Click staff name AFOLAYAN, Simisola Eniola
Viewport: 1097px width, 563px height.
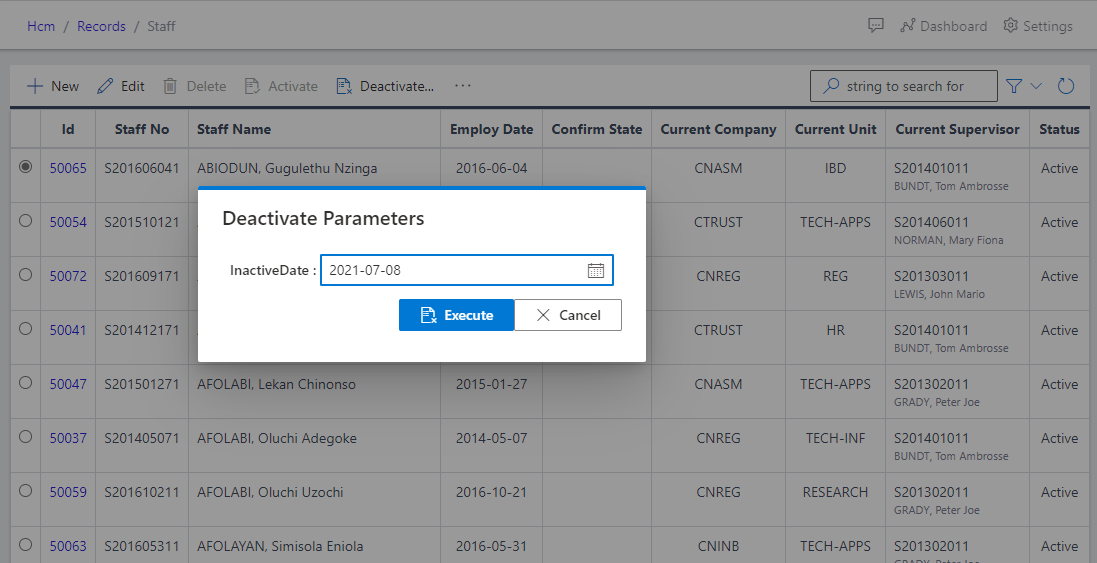(280, 546)
